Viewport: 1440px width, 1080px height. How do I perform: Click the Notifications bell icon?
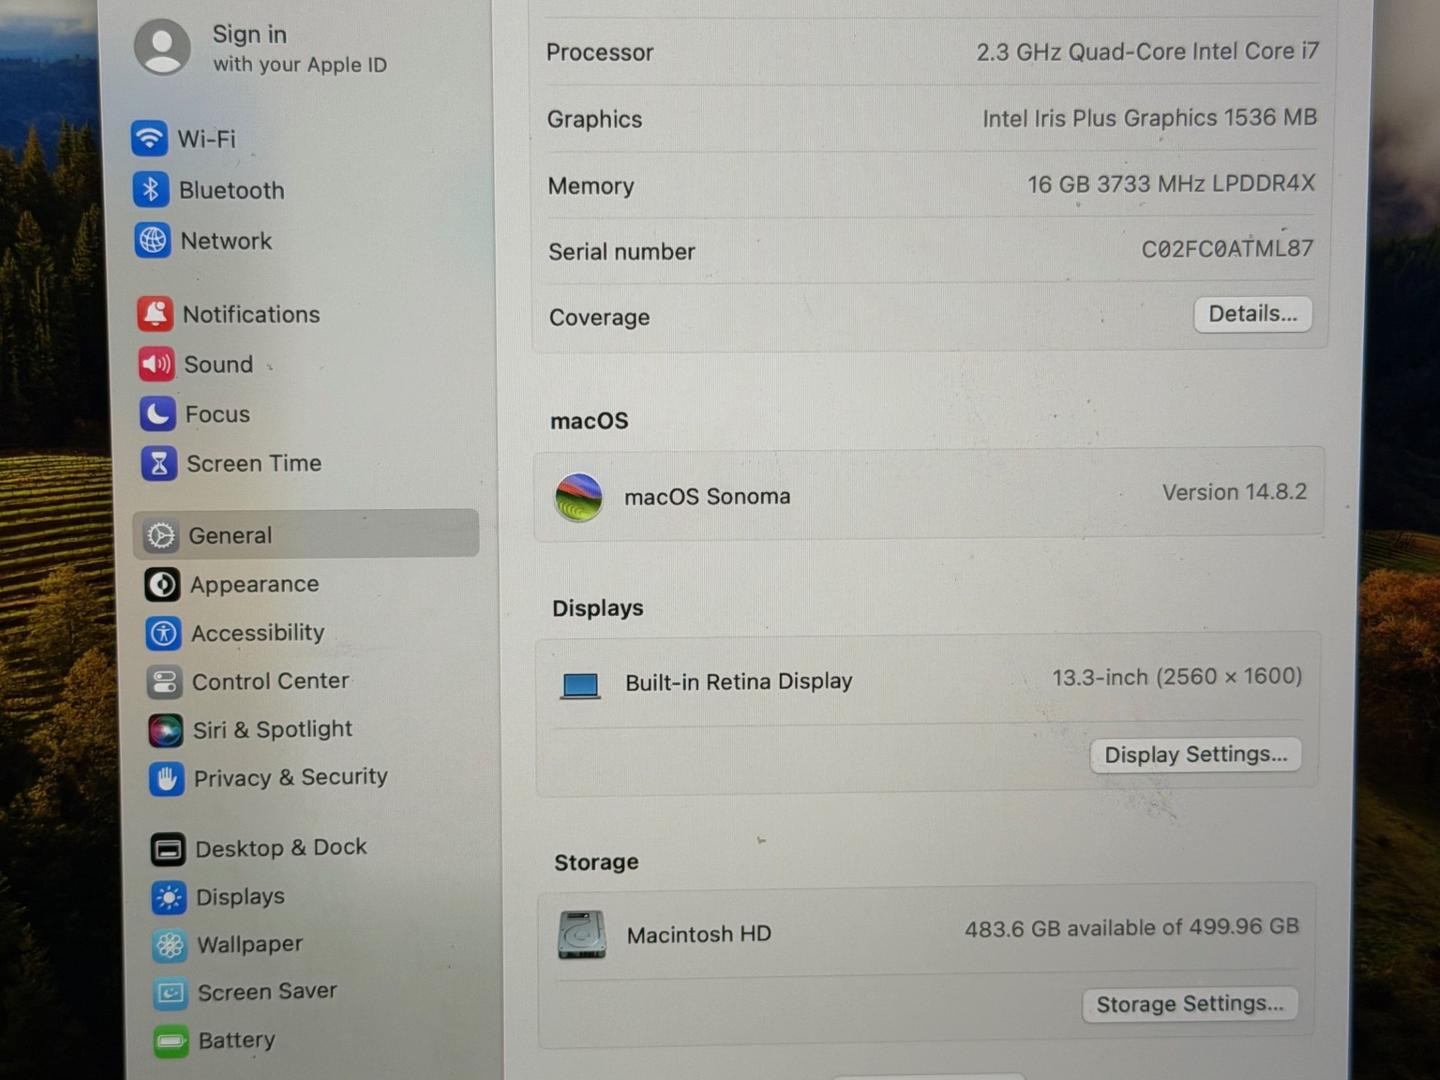(155, 314)
